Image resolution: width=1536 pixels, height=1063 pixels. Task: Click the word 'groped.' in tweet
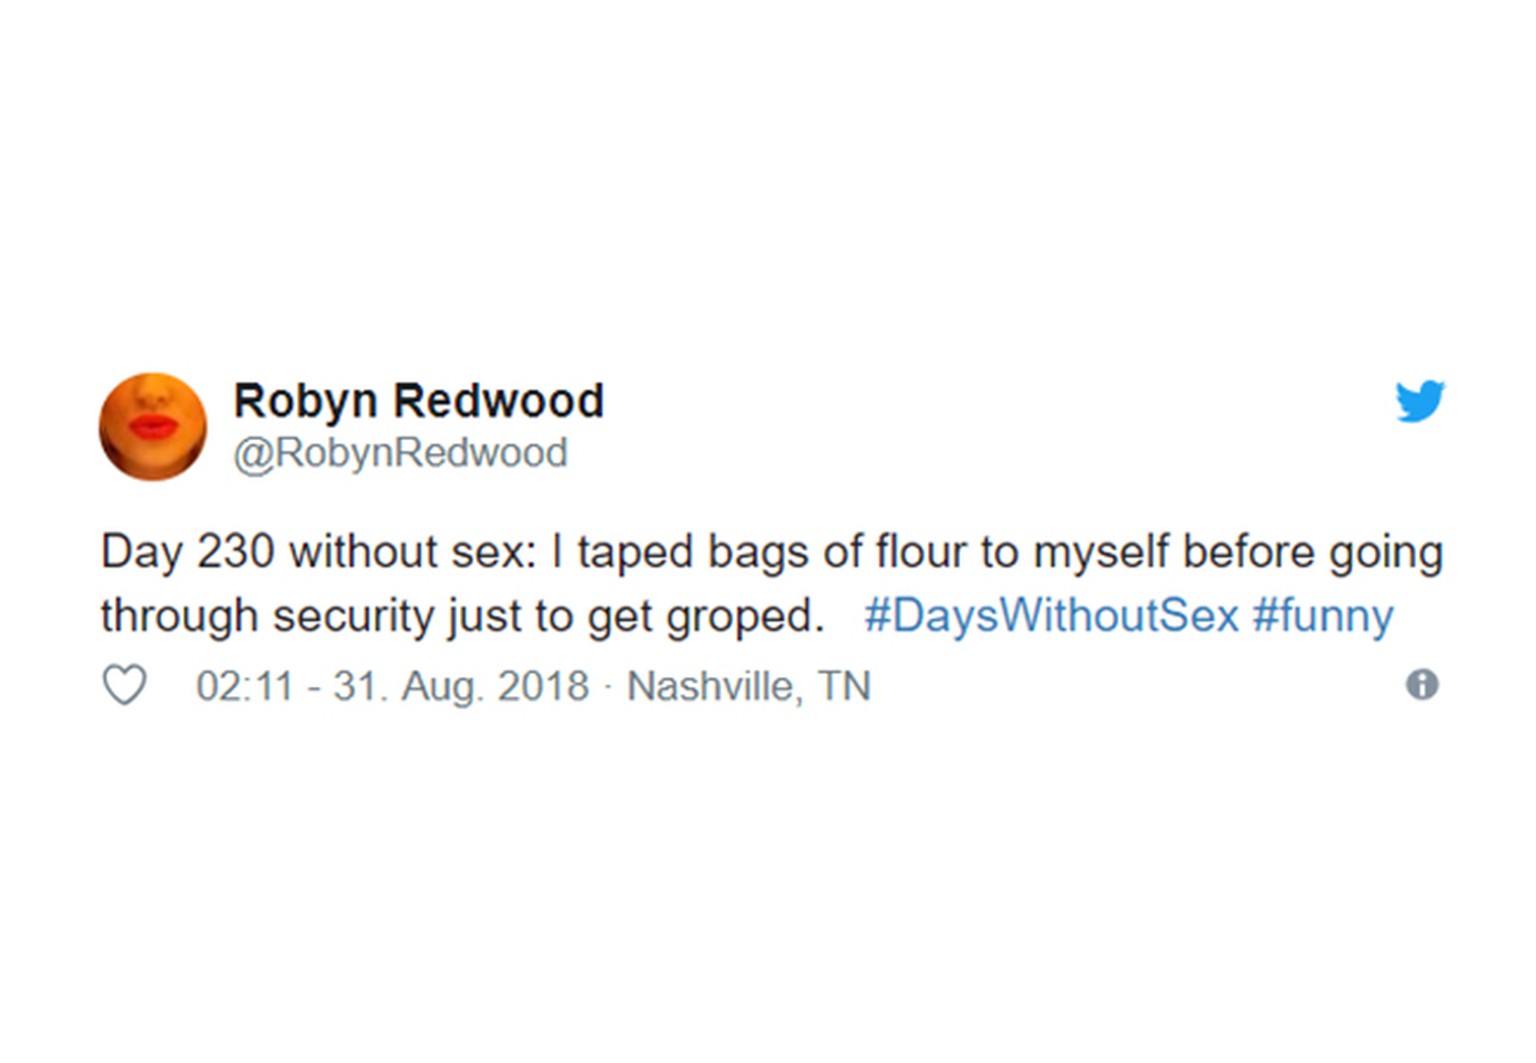[x=745, y=617]
